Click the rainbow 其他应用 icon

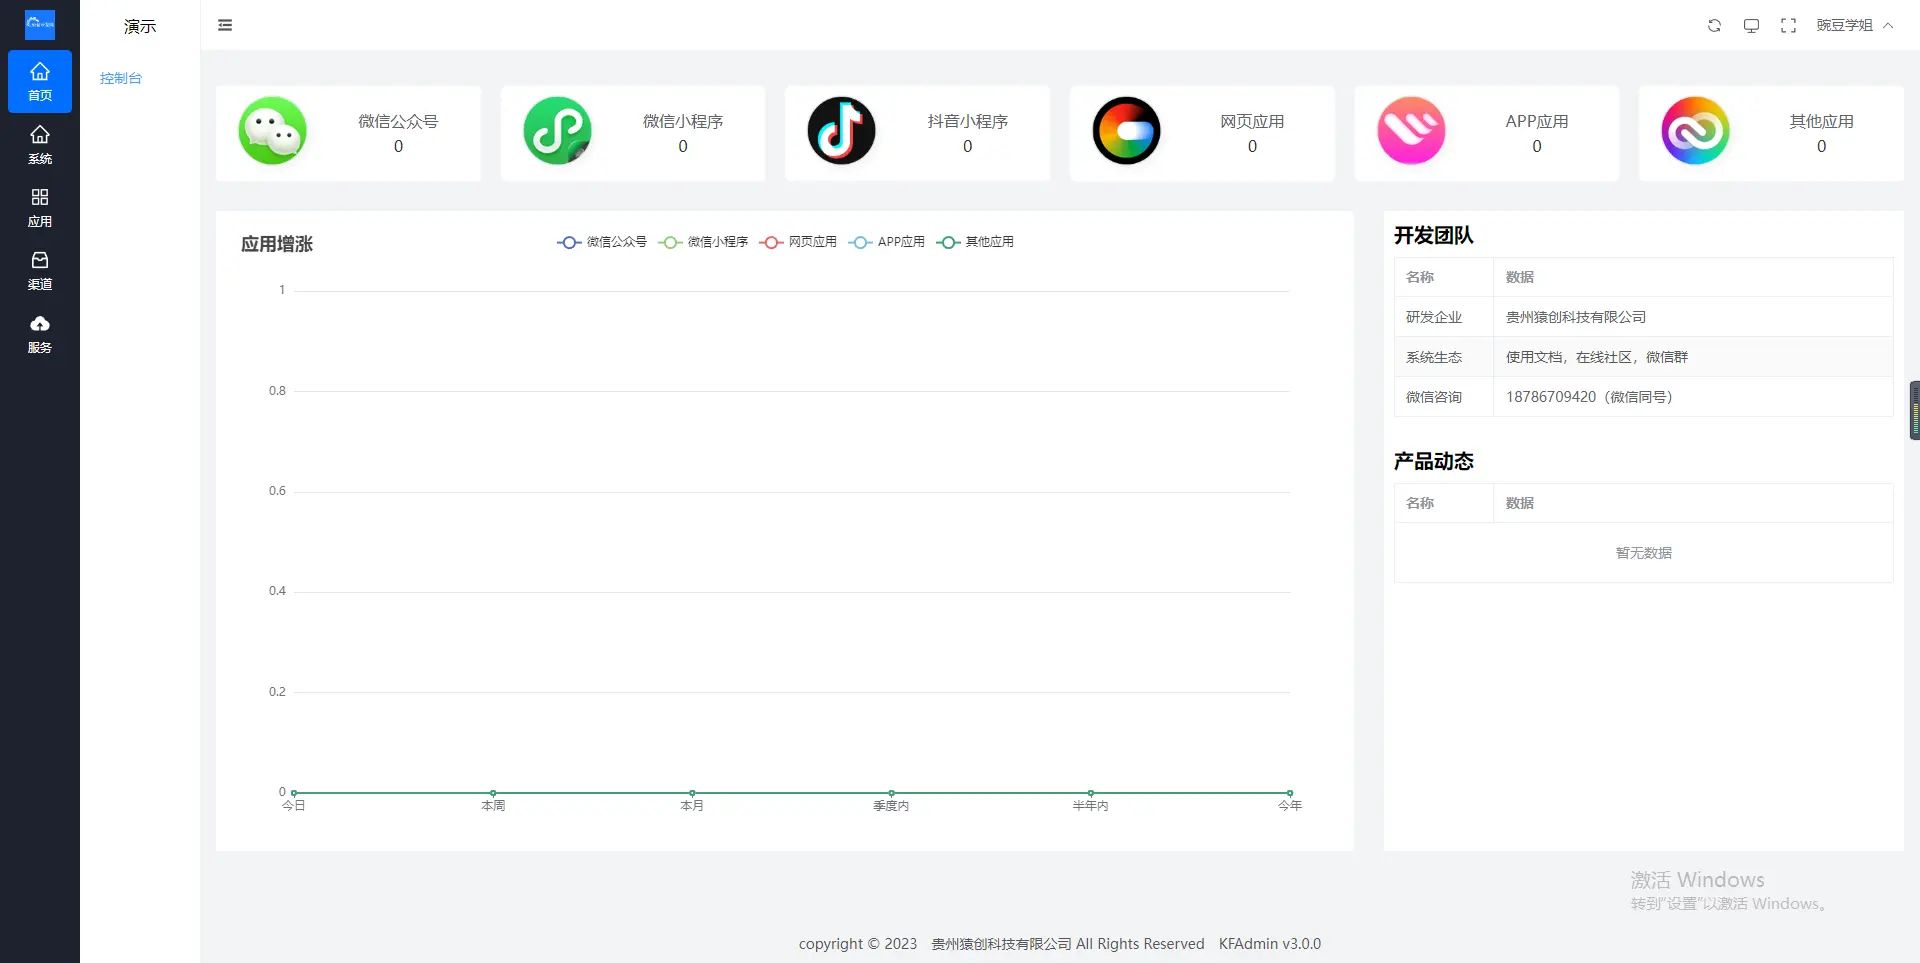[x=1695, y=131]
